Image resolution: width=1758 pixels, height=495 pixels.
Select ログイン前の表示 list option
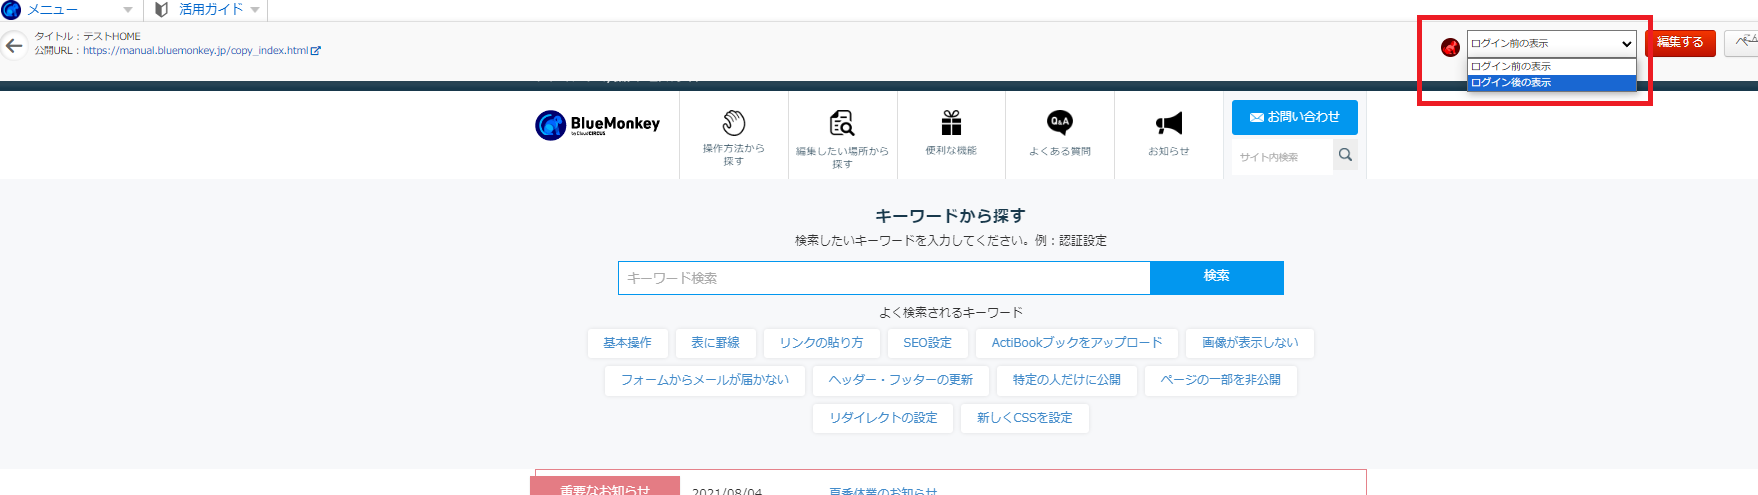click(x=1551, y=66)
